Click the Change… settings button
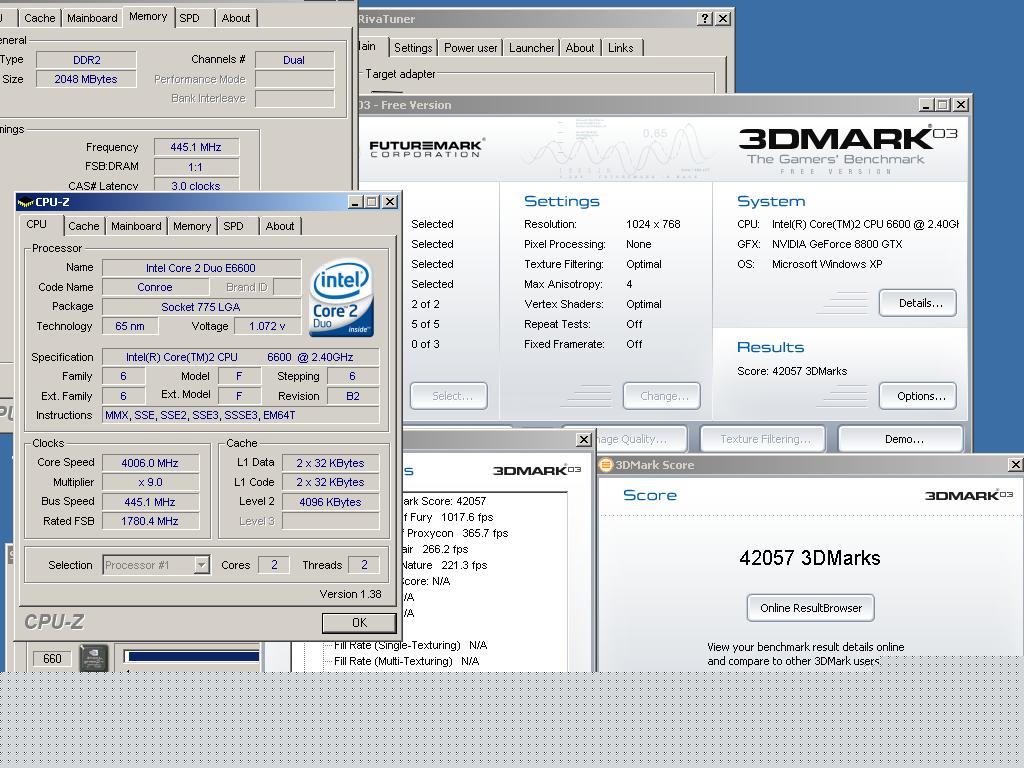Image resolution: width=1024 pixels, height=768 pixels. tap(662, 396)
